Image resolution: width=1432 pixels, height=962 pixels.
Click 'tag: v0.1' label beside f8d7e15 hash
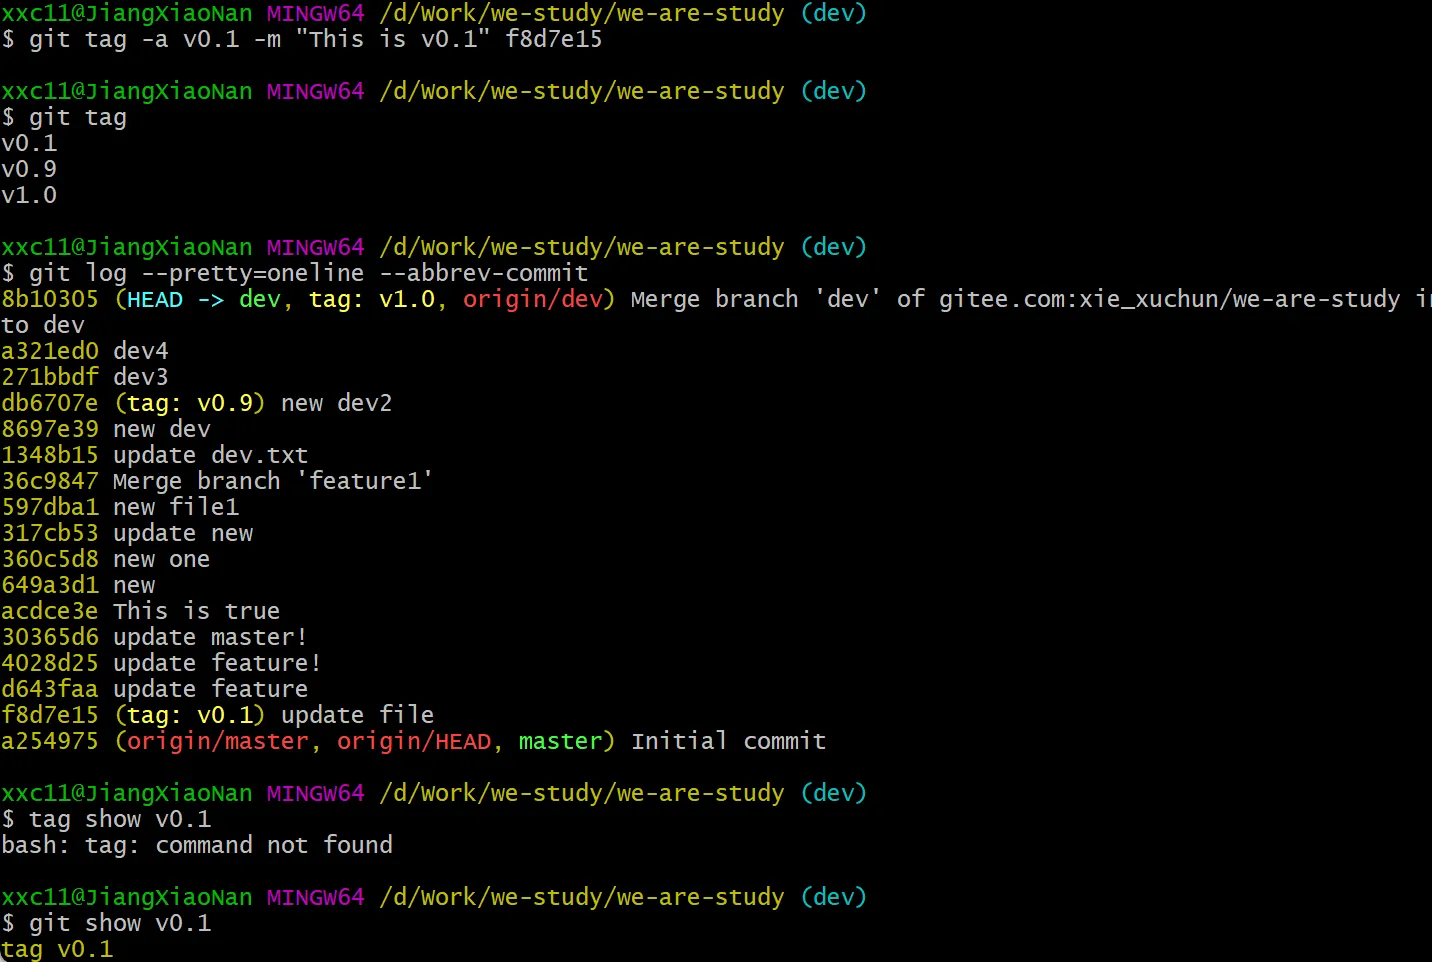[190, 715]
